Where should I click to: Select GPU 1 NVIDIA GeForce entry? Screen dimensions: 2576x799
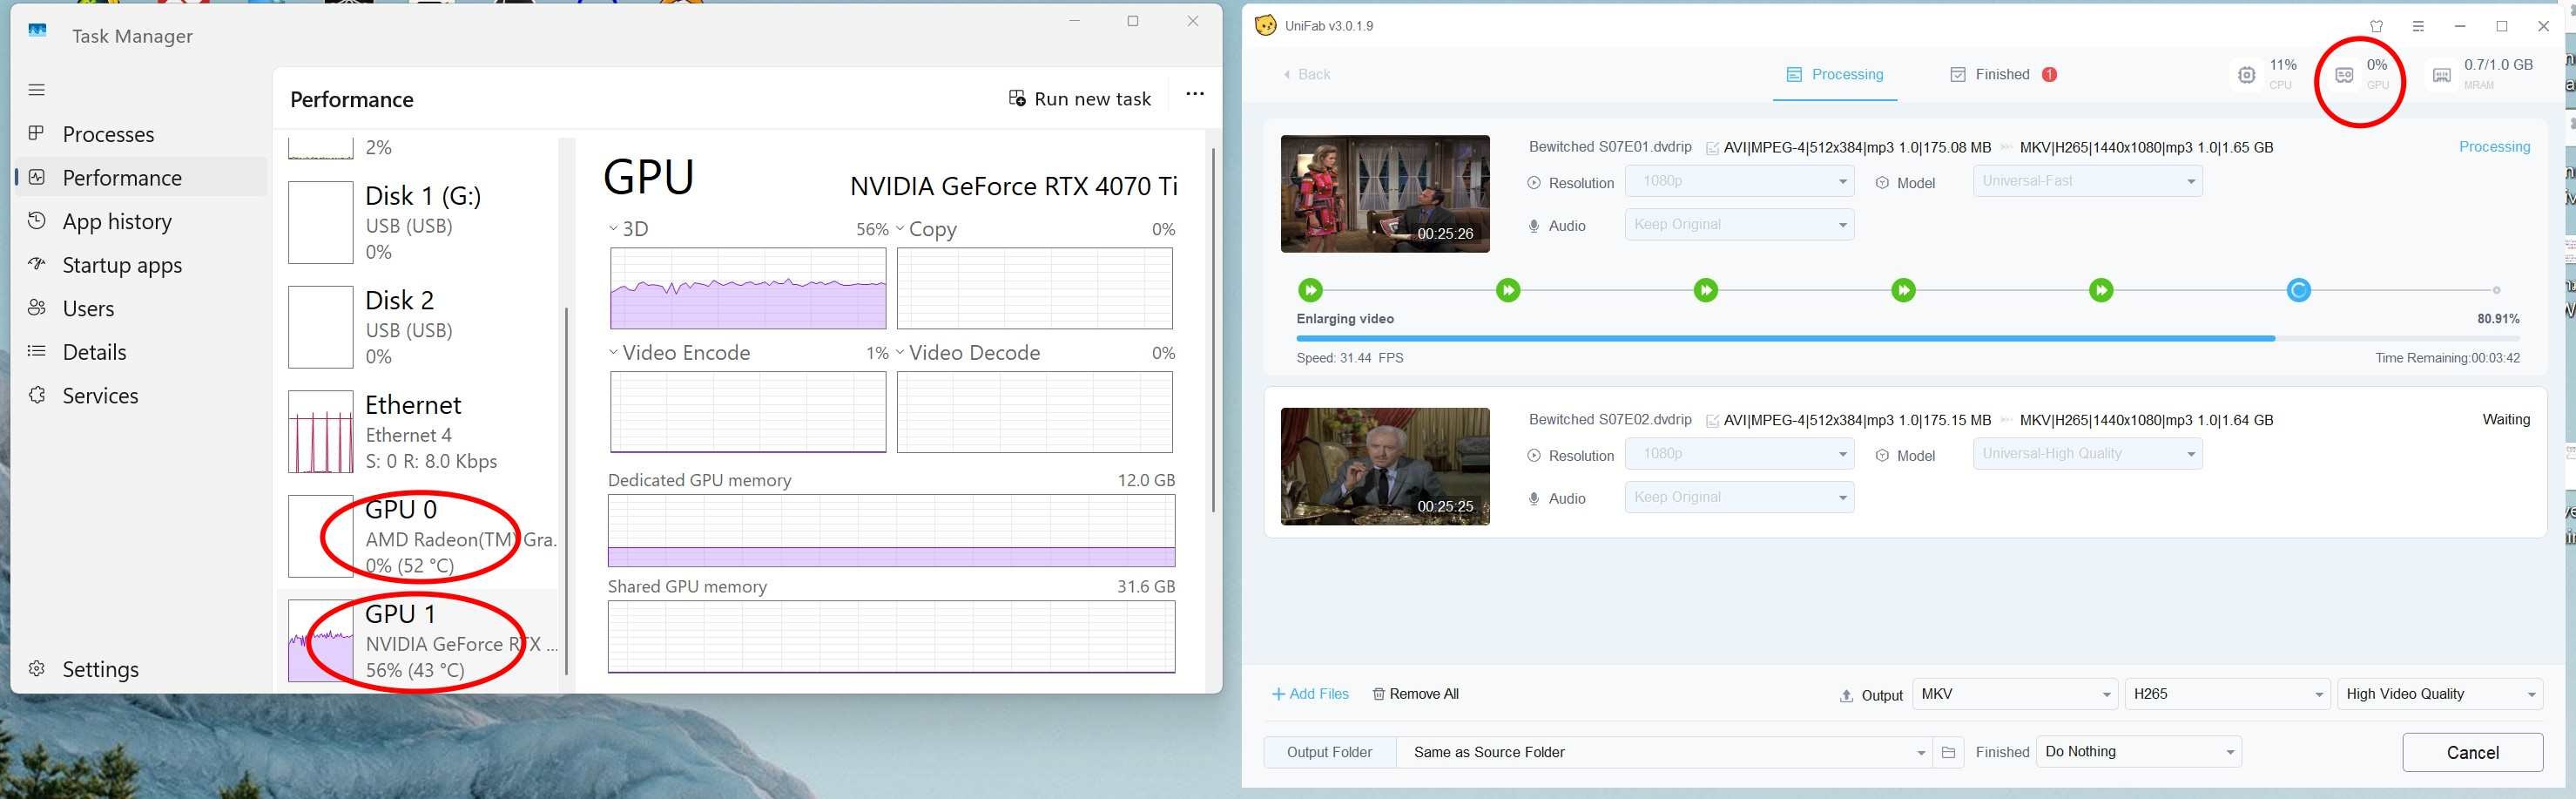[x=418, y=641]
